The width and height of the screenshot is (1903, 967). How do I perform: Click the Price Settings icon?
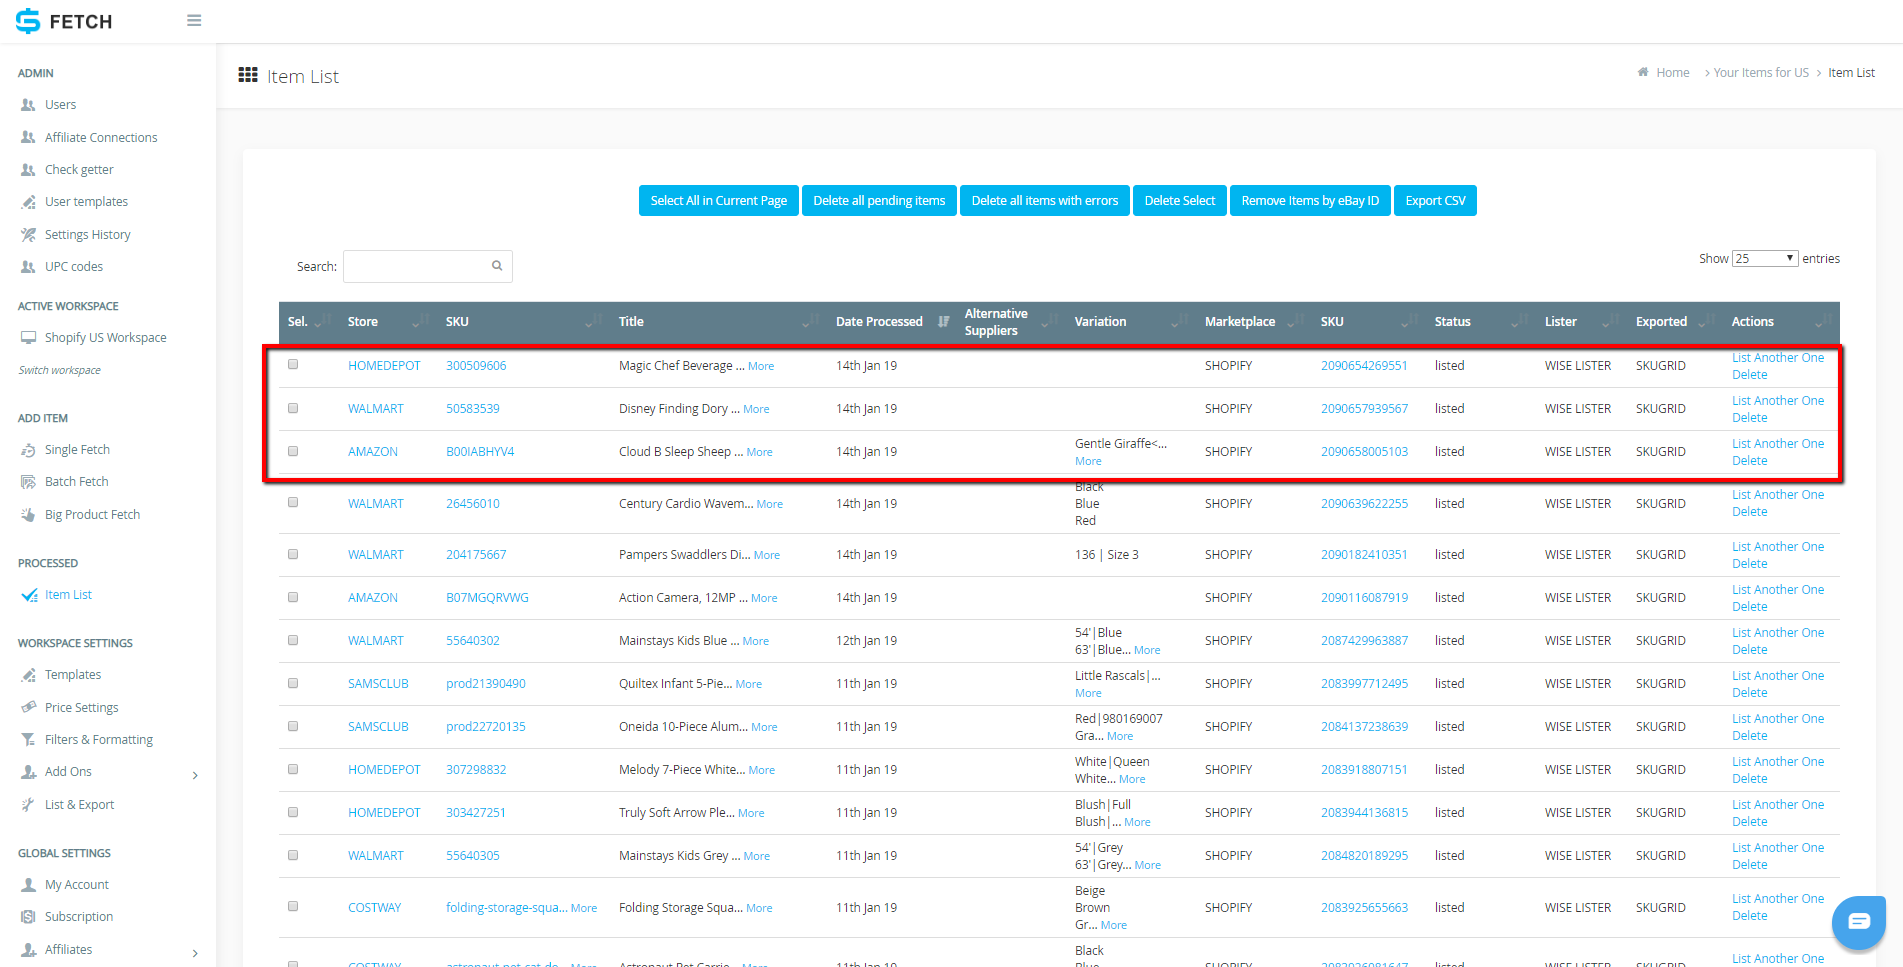(28, 708)
